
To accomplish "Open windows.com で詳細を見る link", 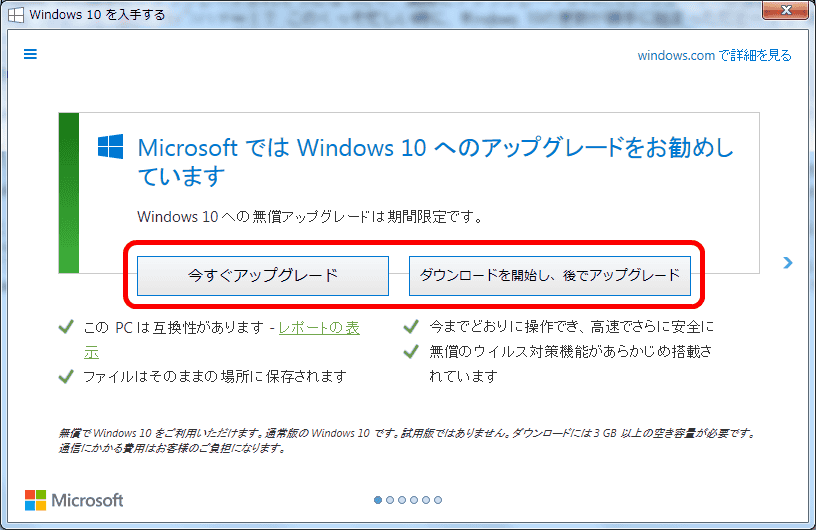I will pyautogui.click(x=715, y=55).
